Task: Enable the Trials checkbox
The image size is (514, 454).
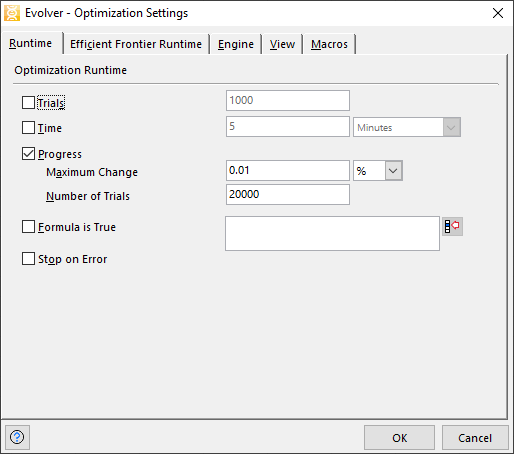Action: pyautogui.click(x=28, y=103)
